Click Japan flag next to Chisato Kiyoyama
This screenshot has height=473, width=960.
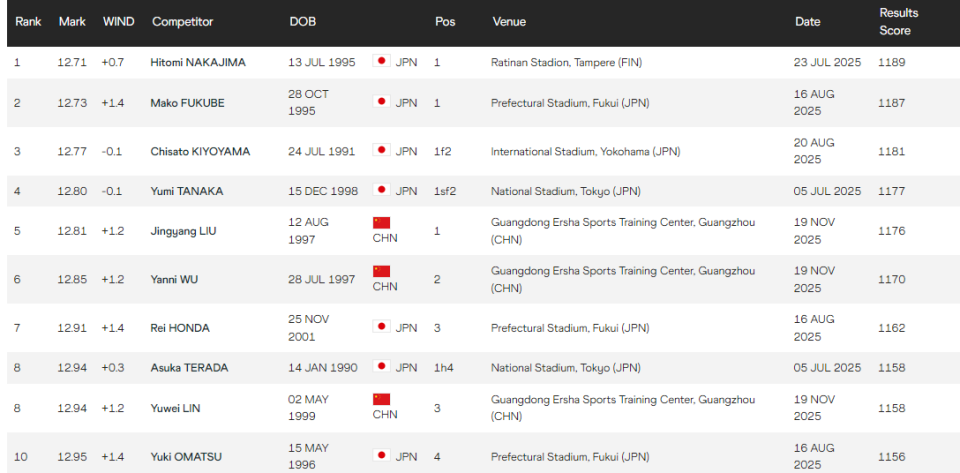click(x=381, y=151)
